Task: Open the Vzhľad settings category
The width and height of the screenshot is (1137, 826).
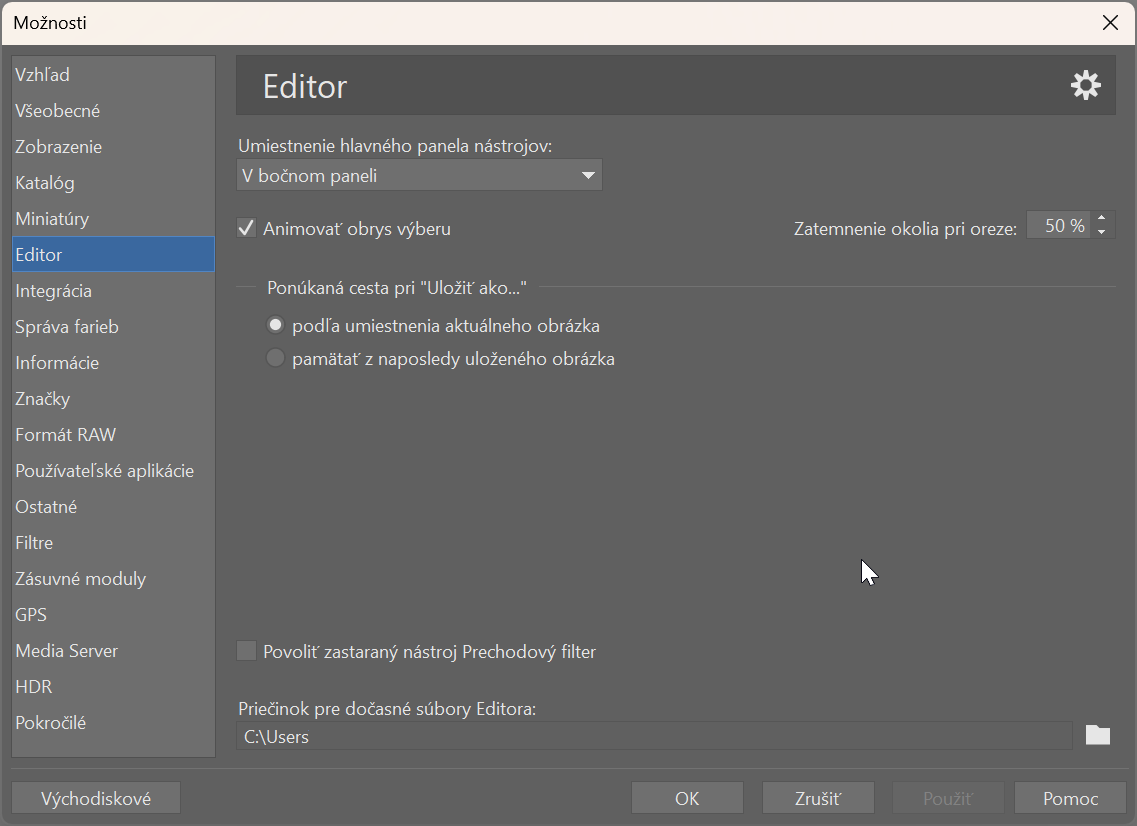Action: pyautogui.click(x=113, y=75)
